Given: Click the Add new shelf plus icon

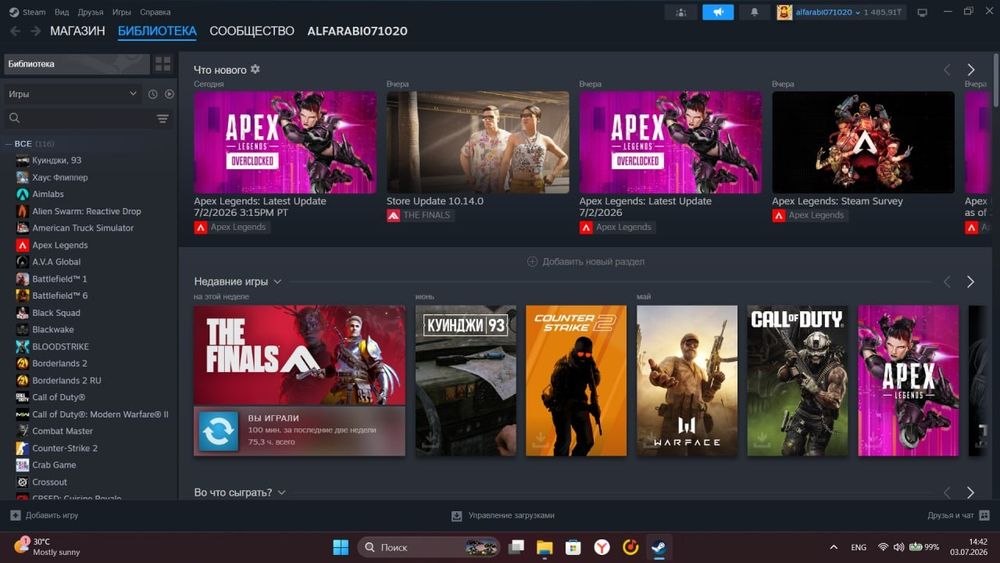Looking at the screenshot, I should (x=532, y=261).
